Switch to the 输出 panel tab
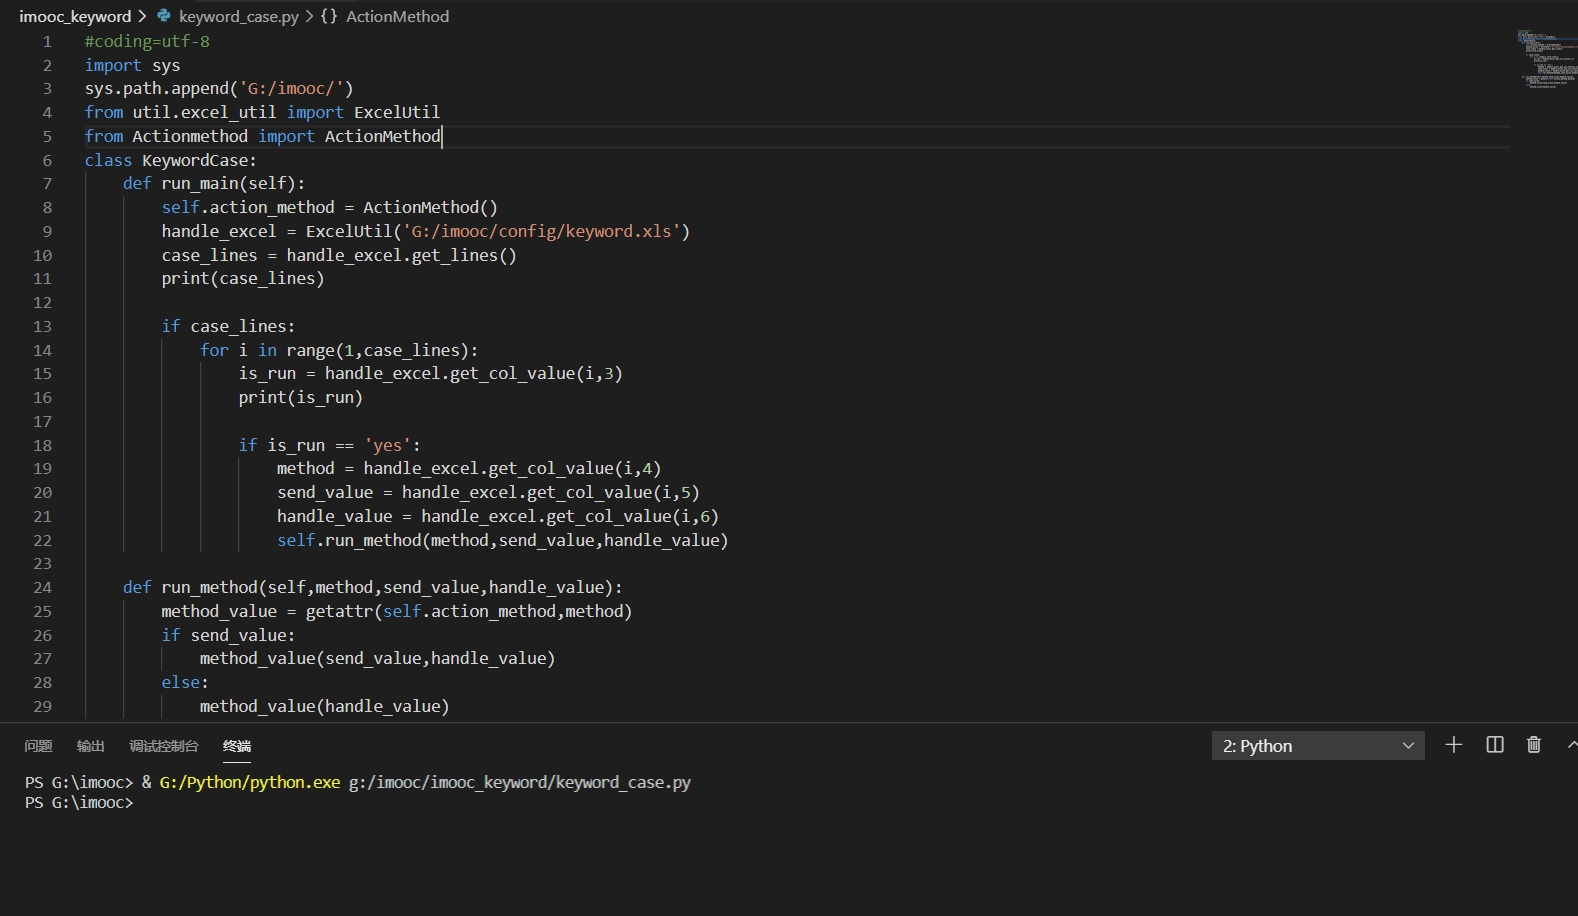1578x916 pixels. click(x=90, y=746)
